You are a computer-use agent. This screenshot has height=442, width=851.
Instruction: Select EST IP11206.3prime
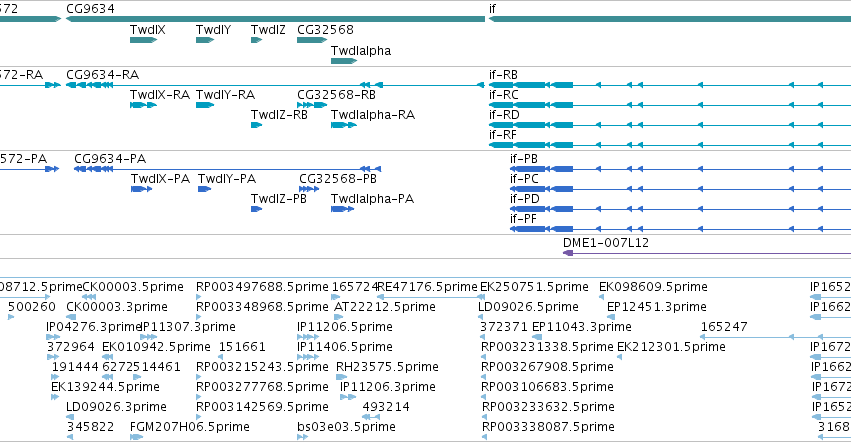point(388,388)
